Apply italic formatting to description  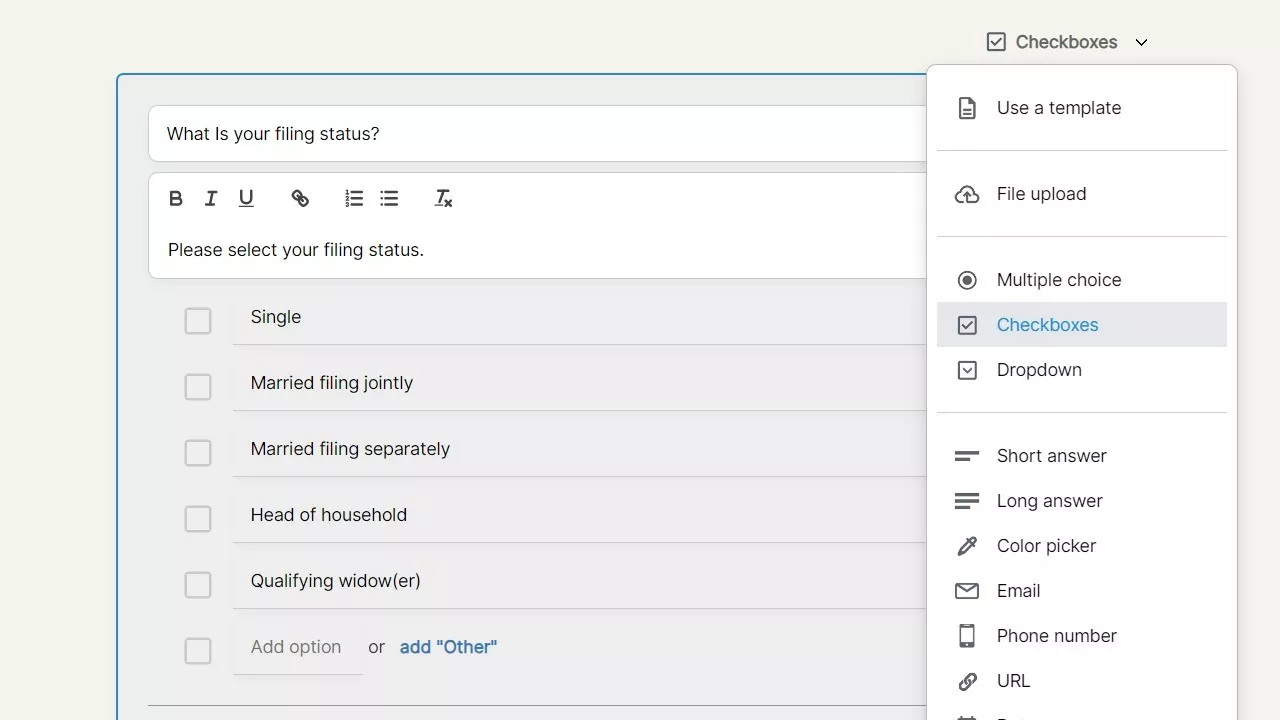211,199
